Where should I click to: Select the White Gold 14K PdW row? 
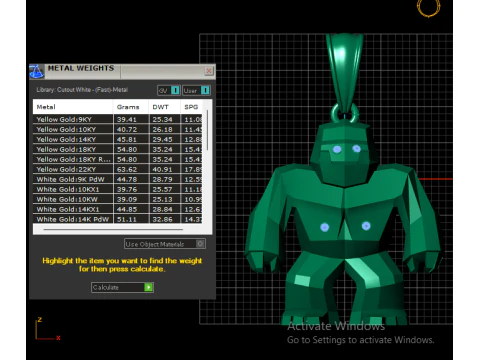pyautogui.click(x=117, y=219)
